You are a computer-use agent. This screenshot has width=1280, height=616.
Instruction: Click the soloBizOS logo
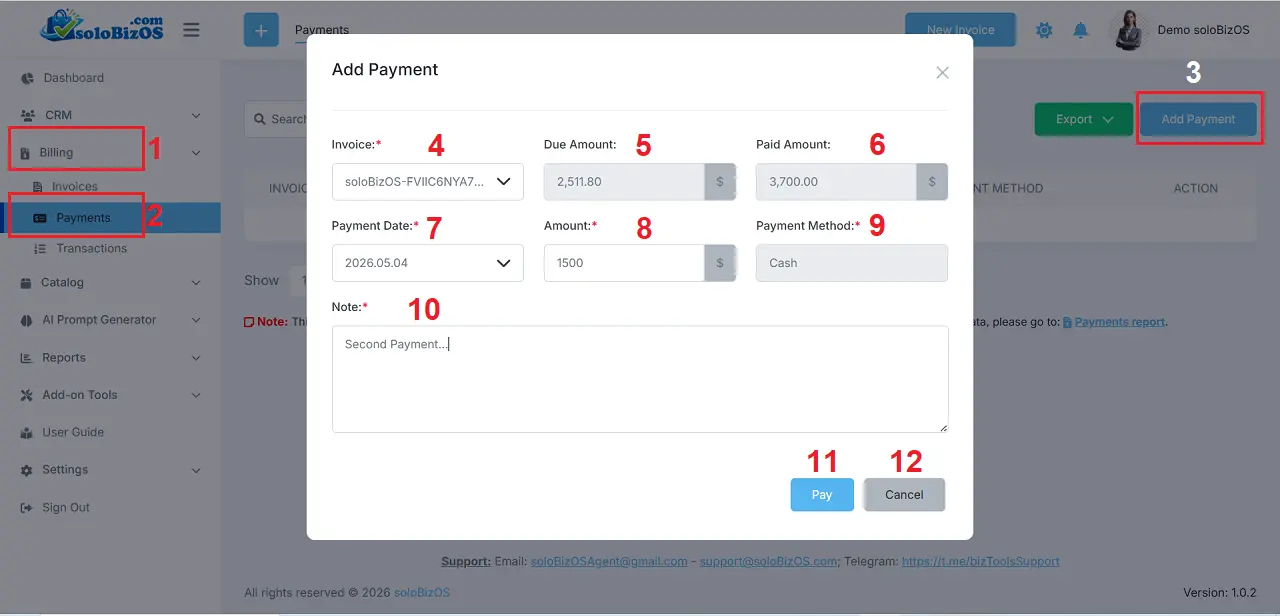(x=101, y=28)
